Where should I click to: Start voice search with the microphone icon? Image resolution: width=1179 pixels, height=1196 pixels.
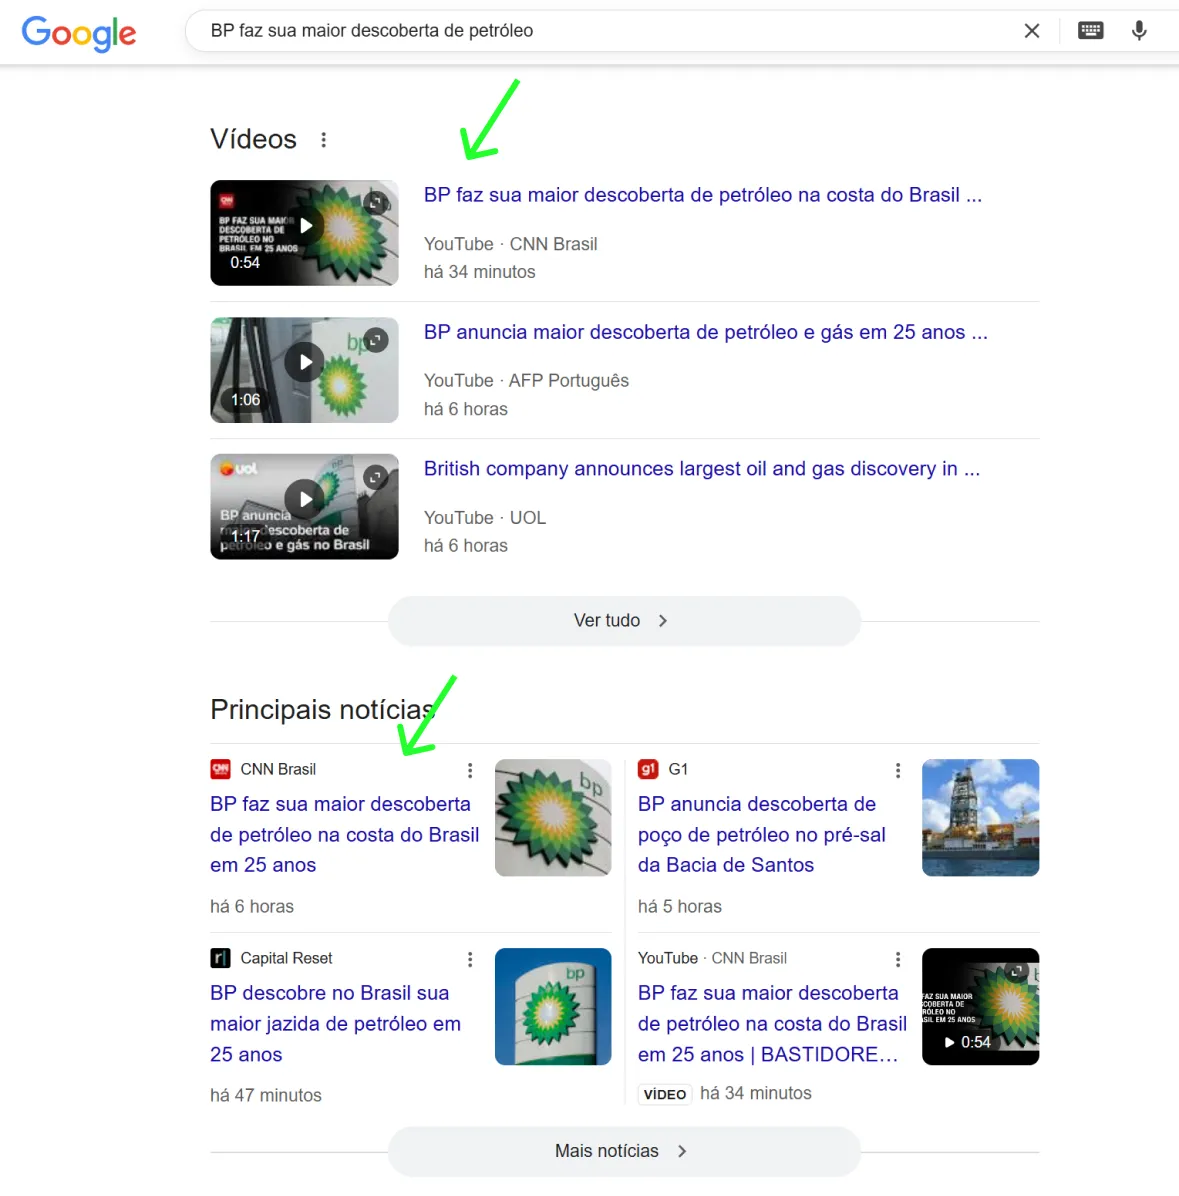tap(1139, 31)
